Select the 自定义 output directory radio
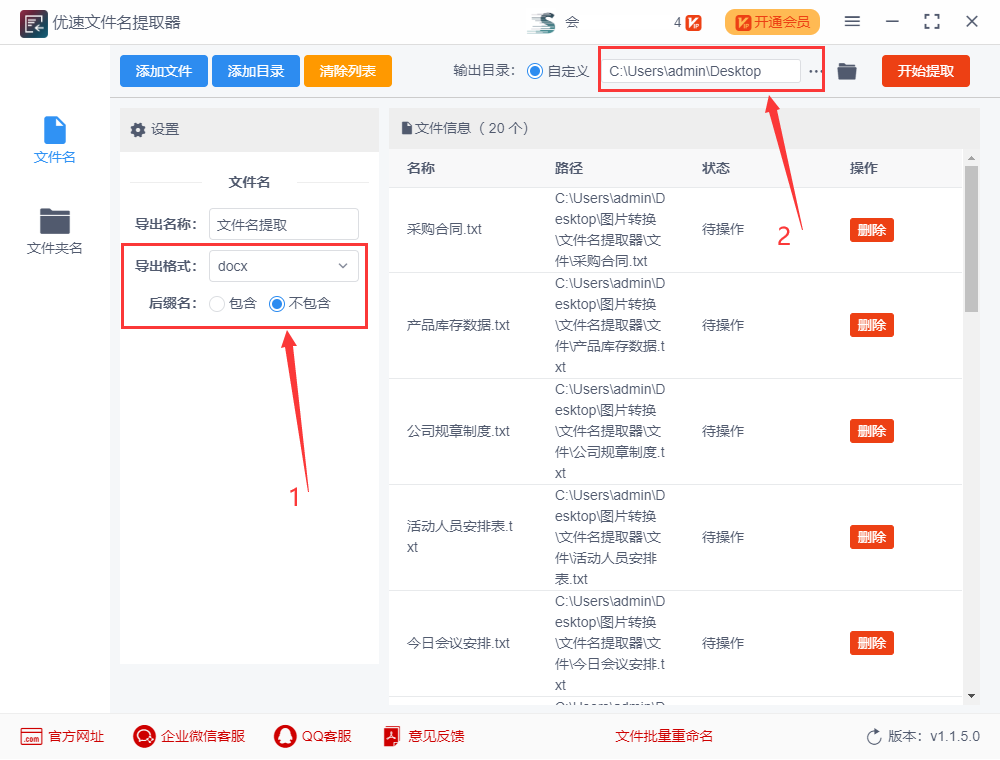This screenshot has width=1000, height=760. pyautogui.click(x=535, y=70)
